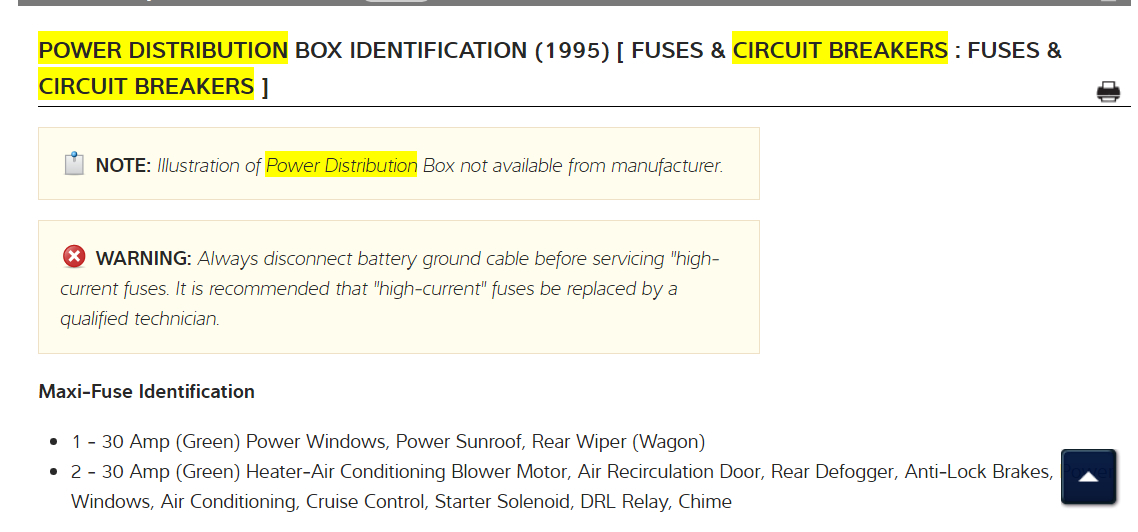Click the bold "NOTE:" label
This screenshot has width=1138, height=532.
pos(123,166)
